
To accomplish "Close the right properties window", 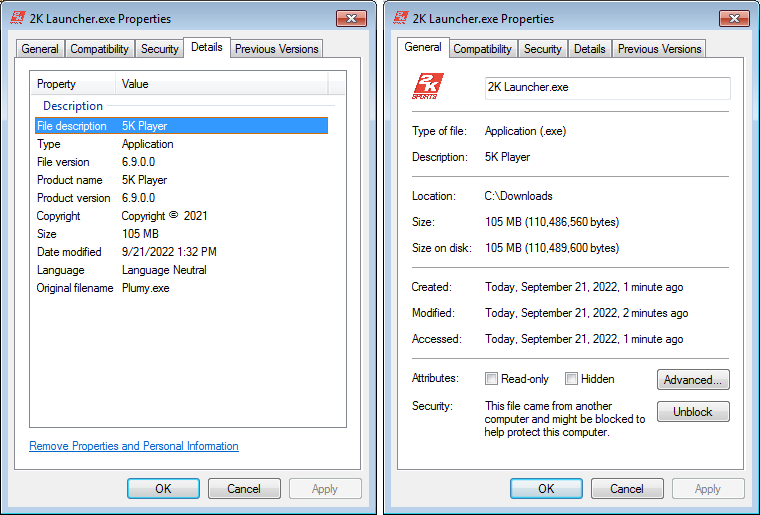I will [734, 18].
